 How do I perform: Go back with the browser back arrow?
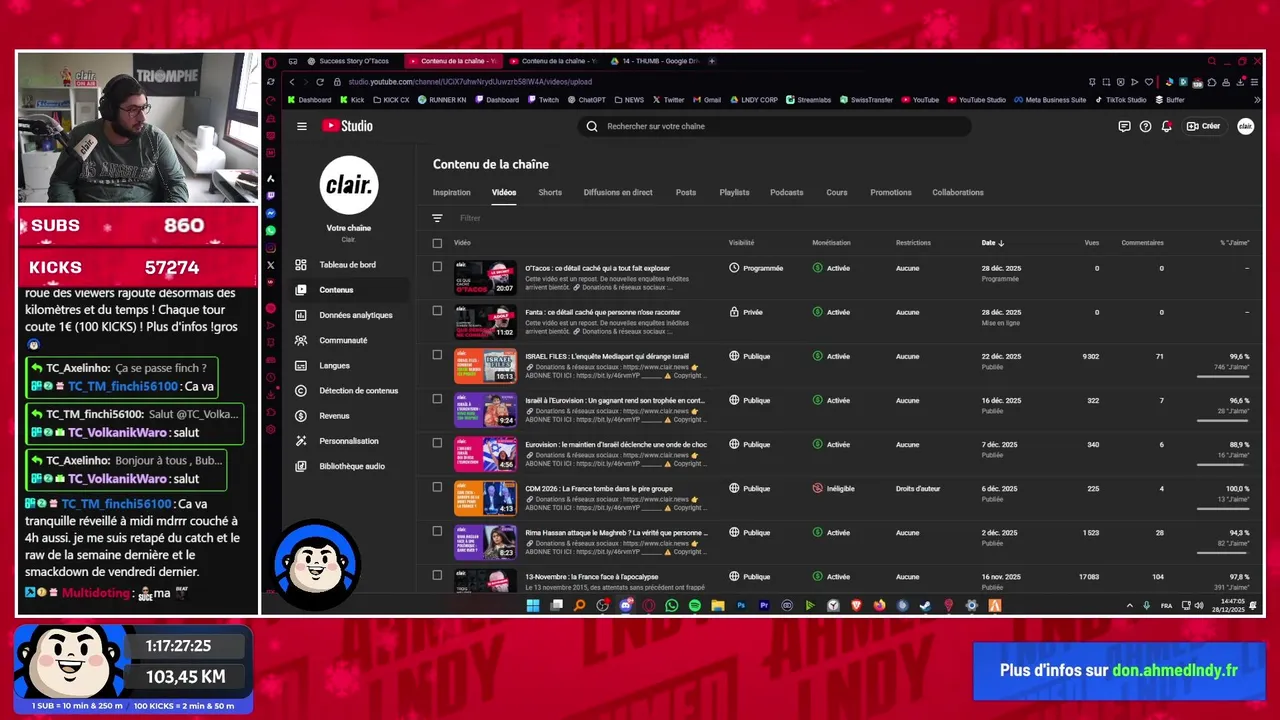coord(292,82)
